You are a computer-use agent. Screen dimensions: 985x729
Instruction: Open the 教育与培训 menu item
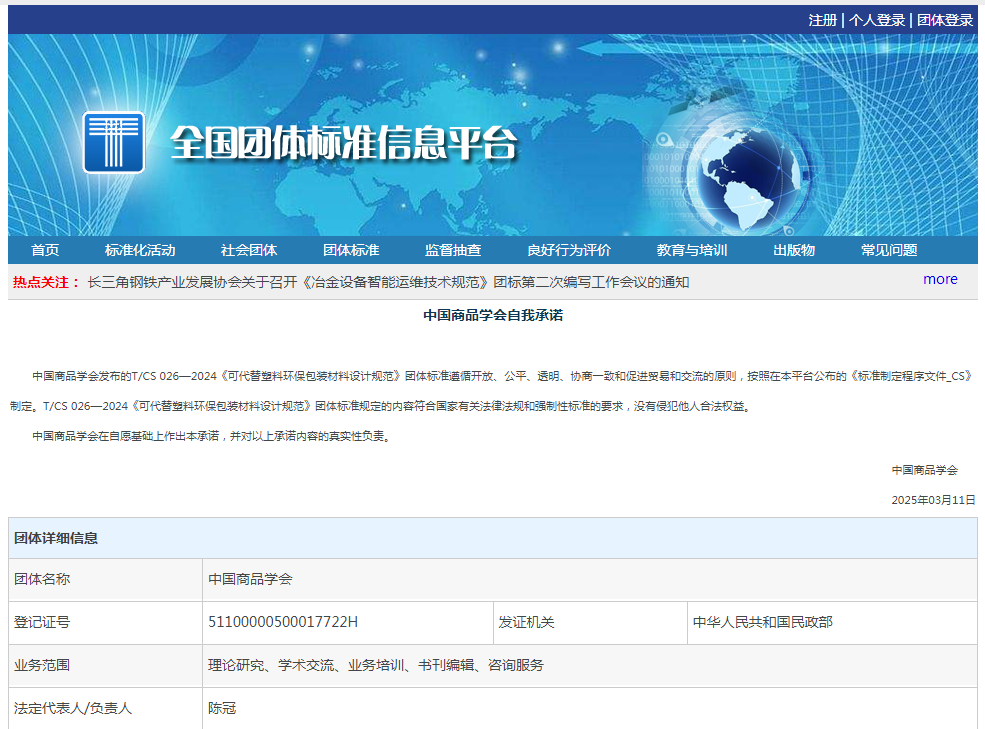point(692,250)
